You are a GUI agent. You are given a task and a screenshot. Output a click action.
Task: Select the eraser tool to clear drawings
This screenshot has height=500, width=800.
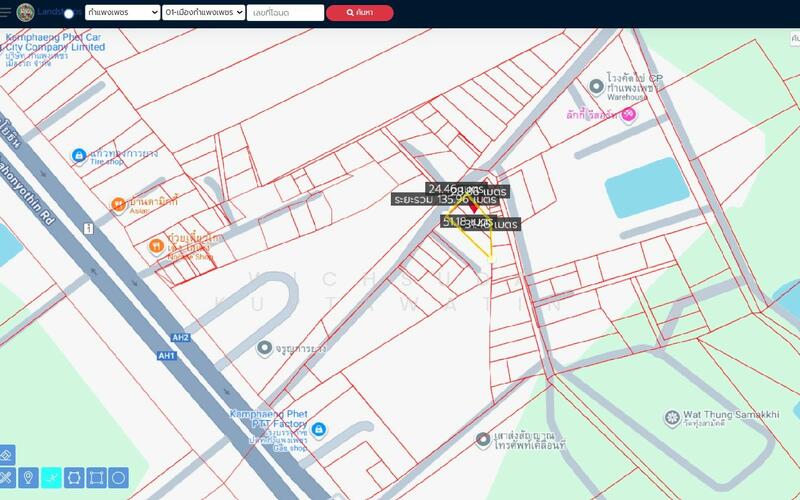[x=6, y=454]
